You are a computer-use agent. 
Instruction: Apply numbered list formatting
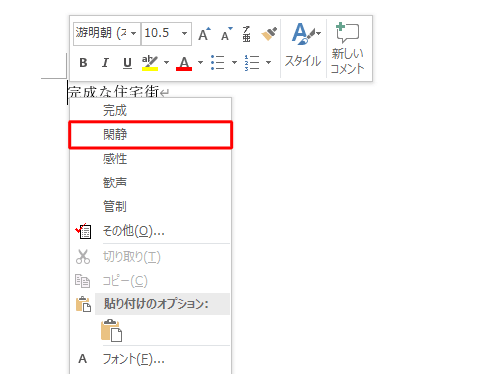(252, 63)
